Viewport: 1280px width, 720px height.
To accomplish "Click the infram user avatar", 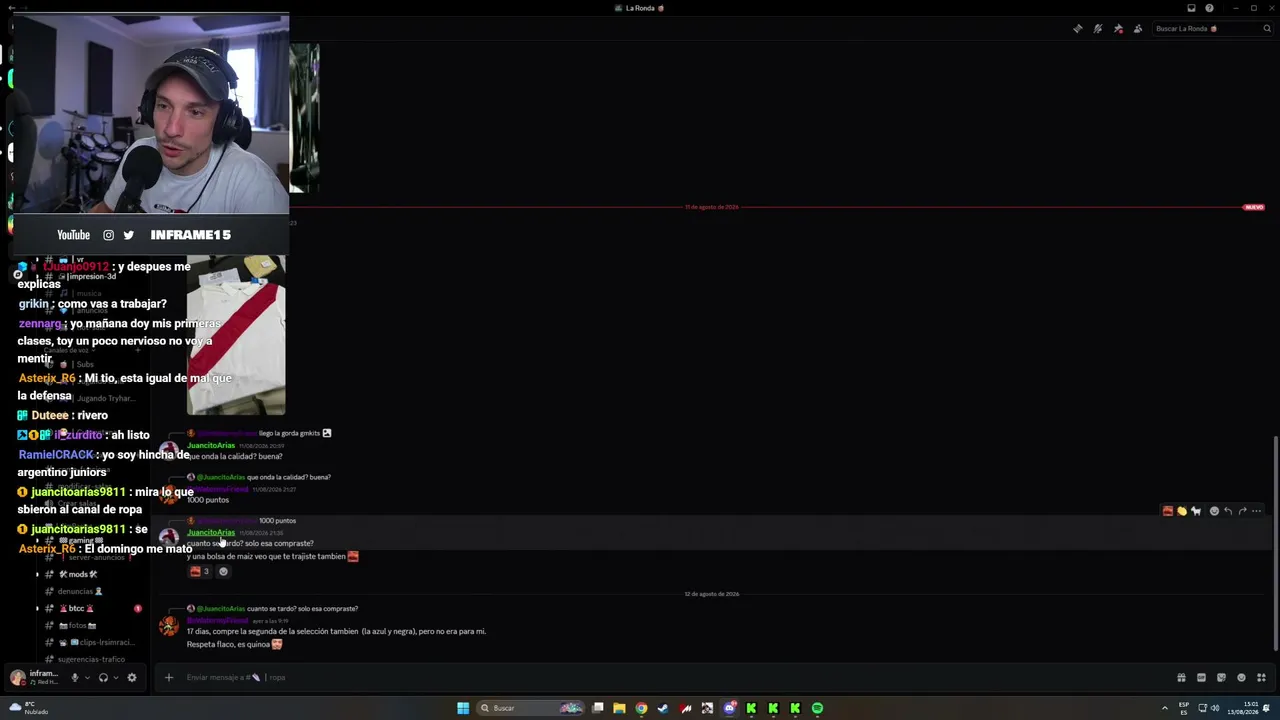I will [x=17, y=677].
